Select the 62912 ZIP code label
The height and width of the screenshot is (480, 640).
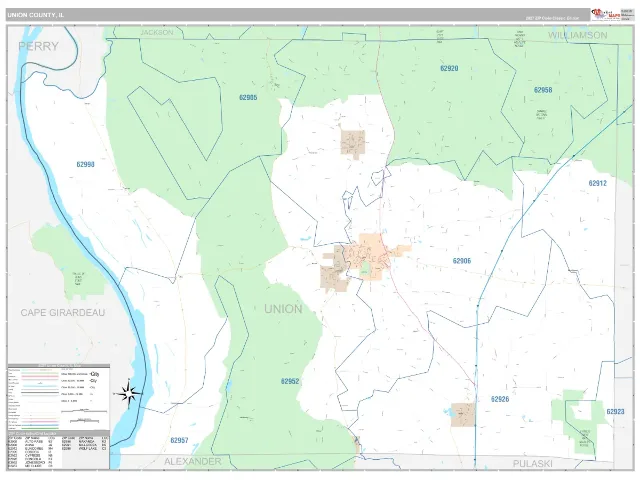pyautogui.click(x=598, y=183)
